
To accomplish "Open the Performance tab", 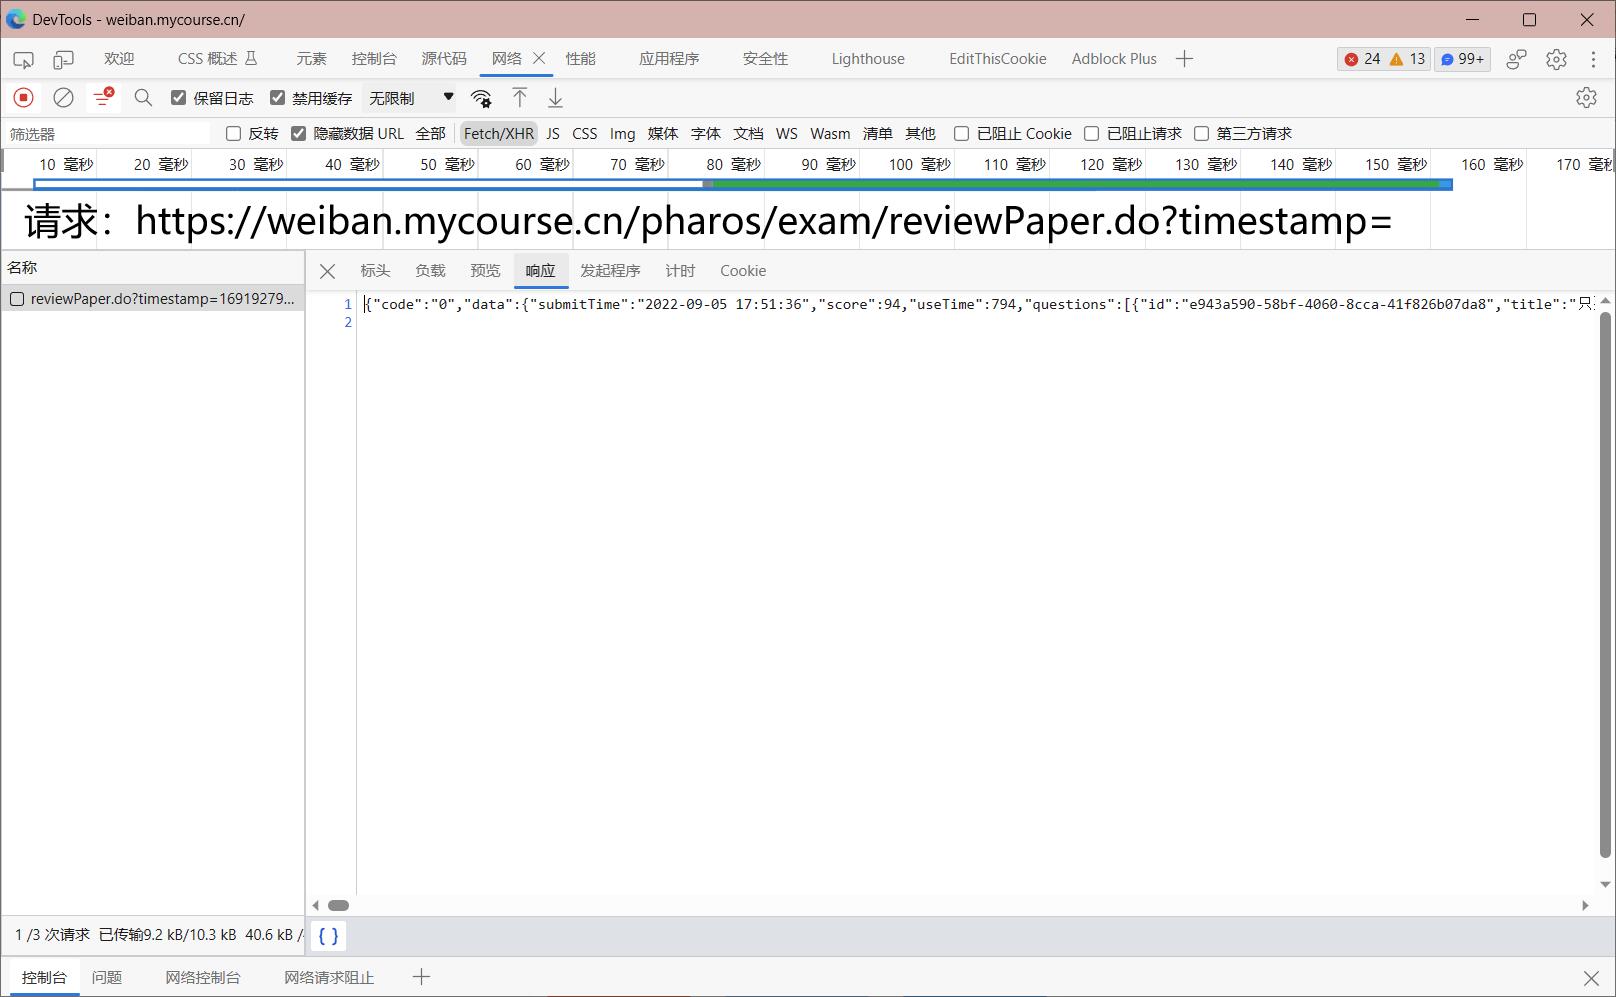I will pos(580,59).
